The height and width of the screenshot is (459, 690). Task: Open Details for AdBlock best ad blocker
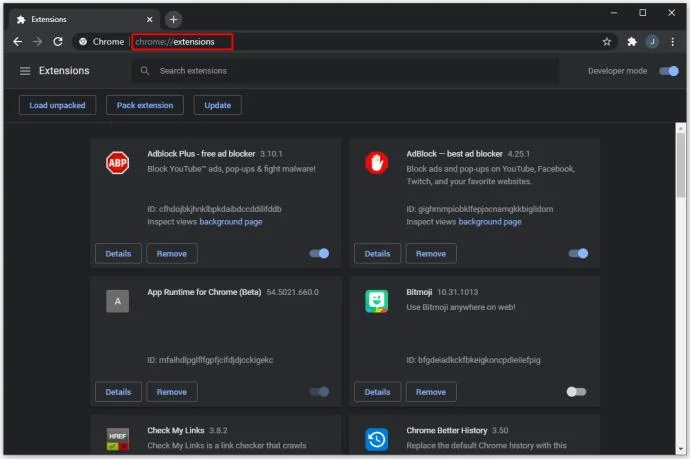point(378,253)
